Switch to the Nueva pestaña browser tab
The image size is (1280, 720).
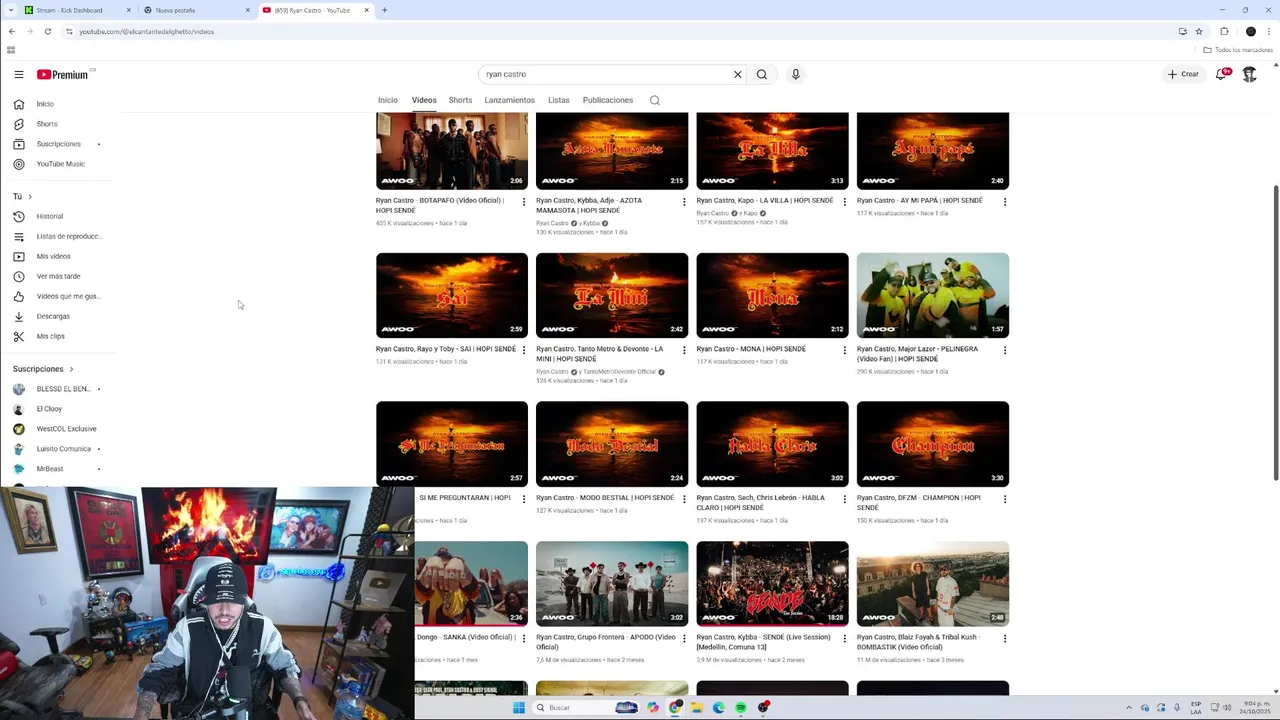[196, 10]
